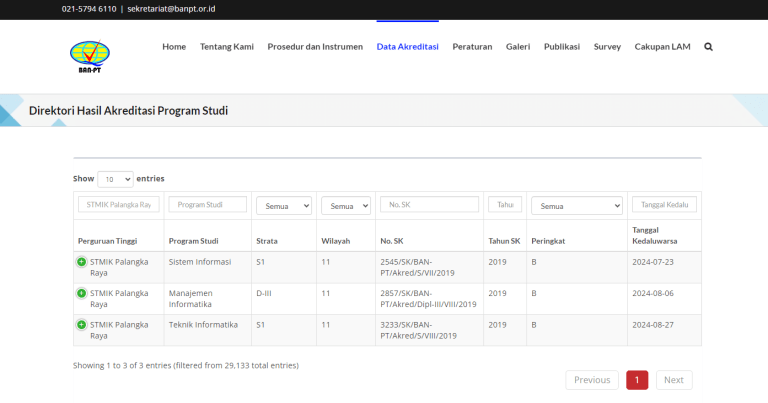Open the Data Akreditasi menu

click(407, 47)
